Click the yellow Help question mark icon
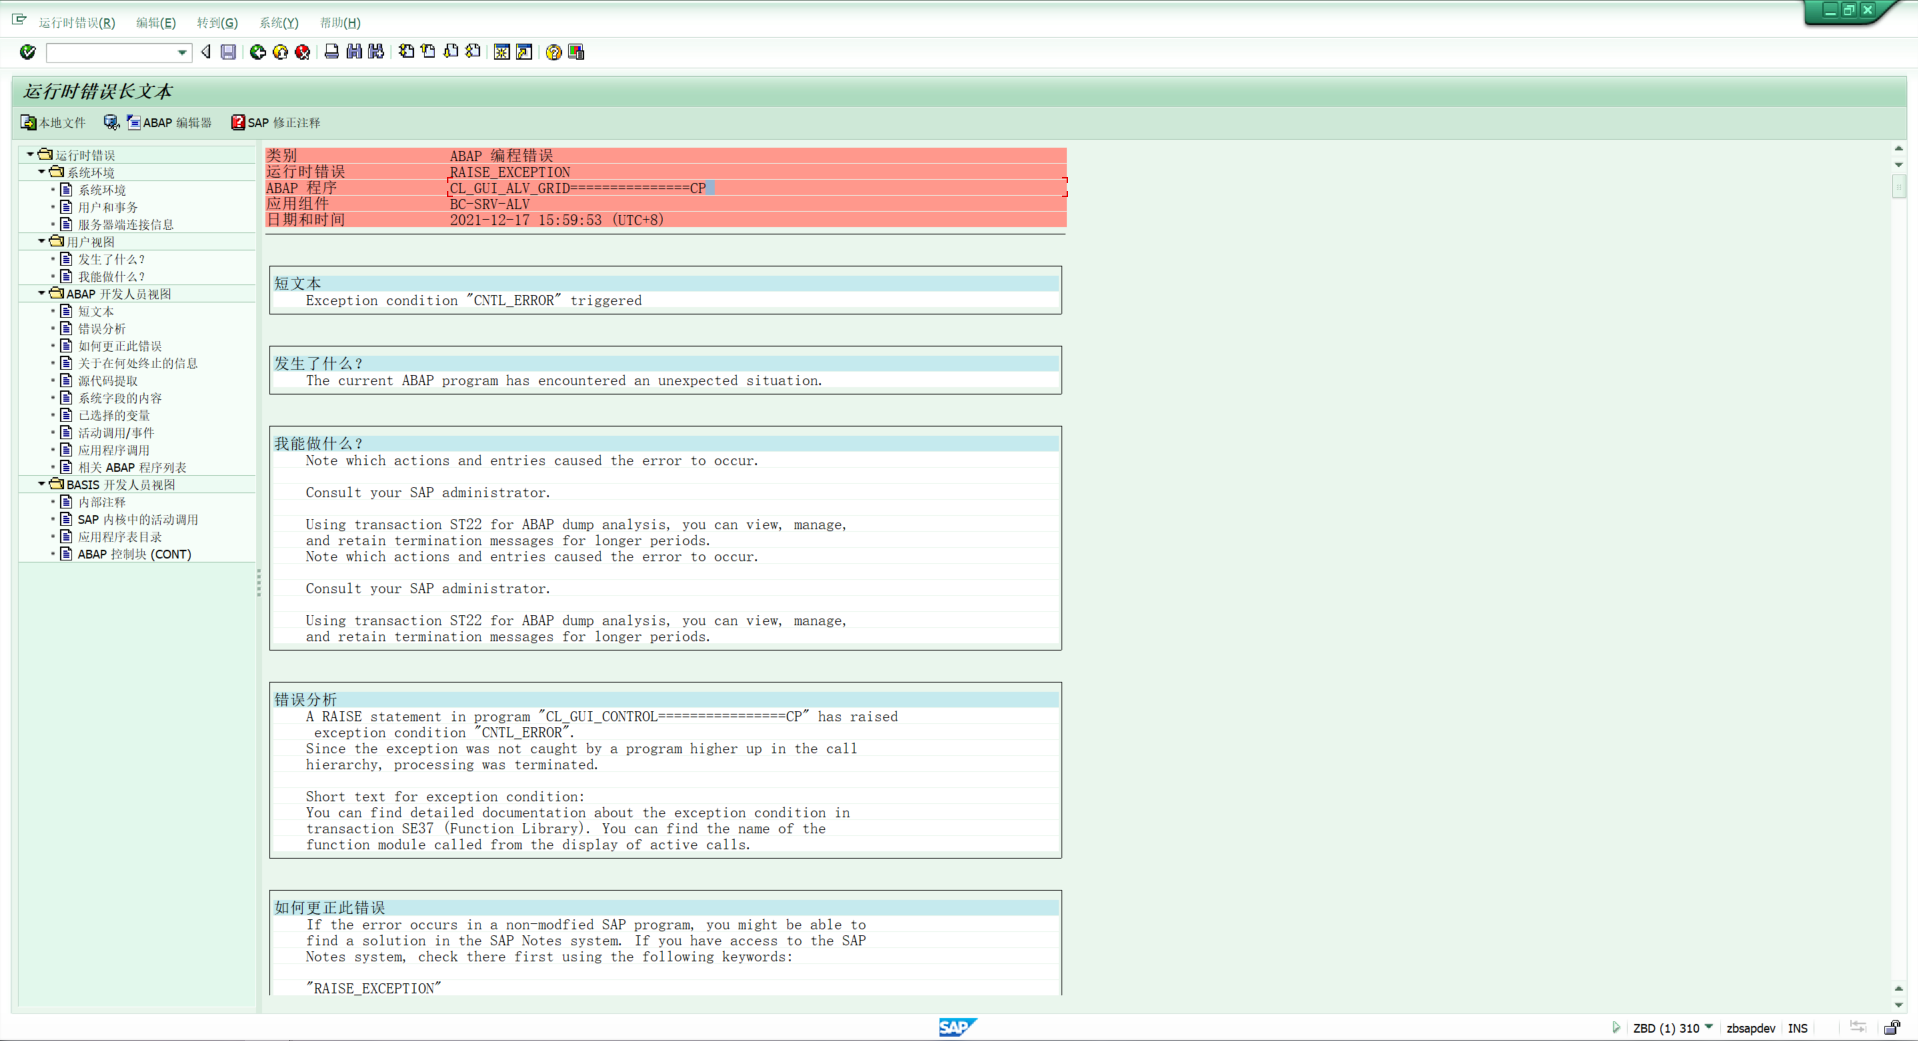 [554, 52]
